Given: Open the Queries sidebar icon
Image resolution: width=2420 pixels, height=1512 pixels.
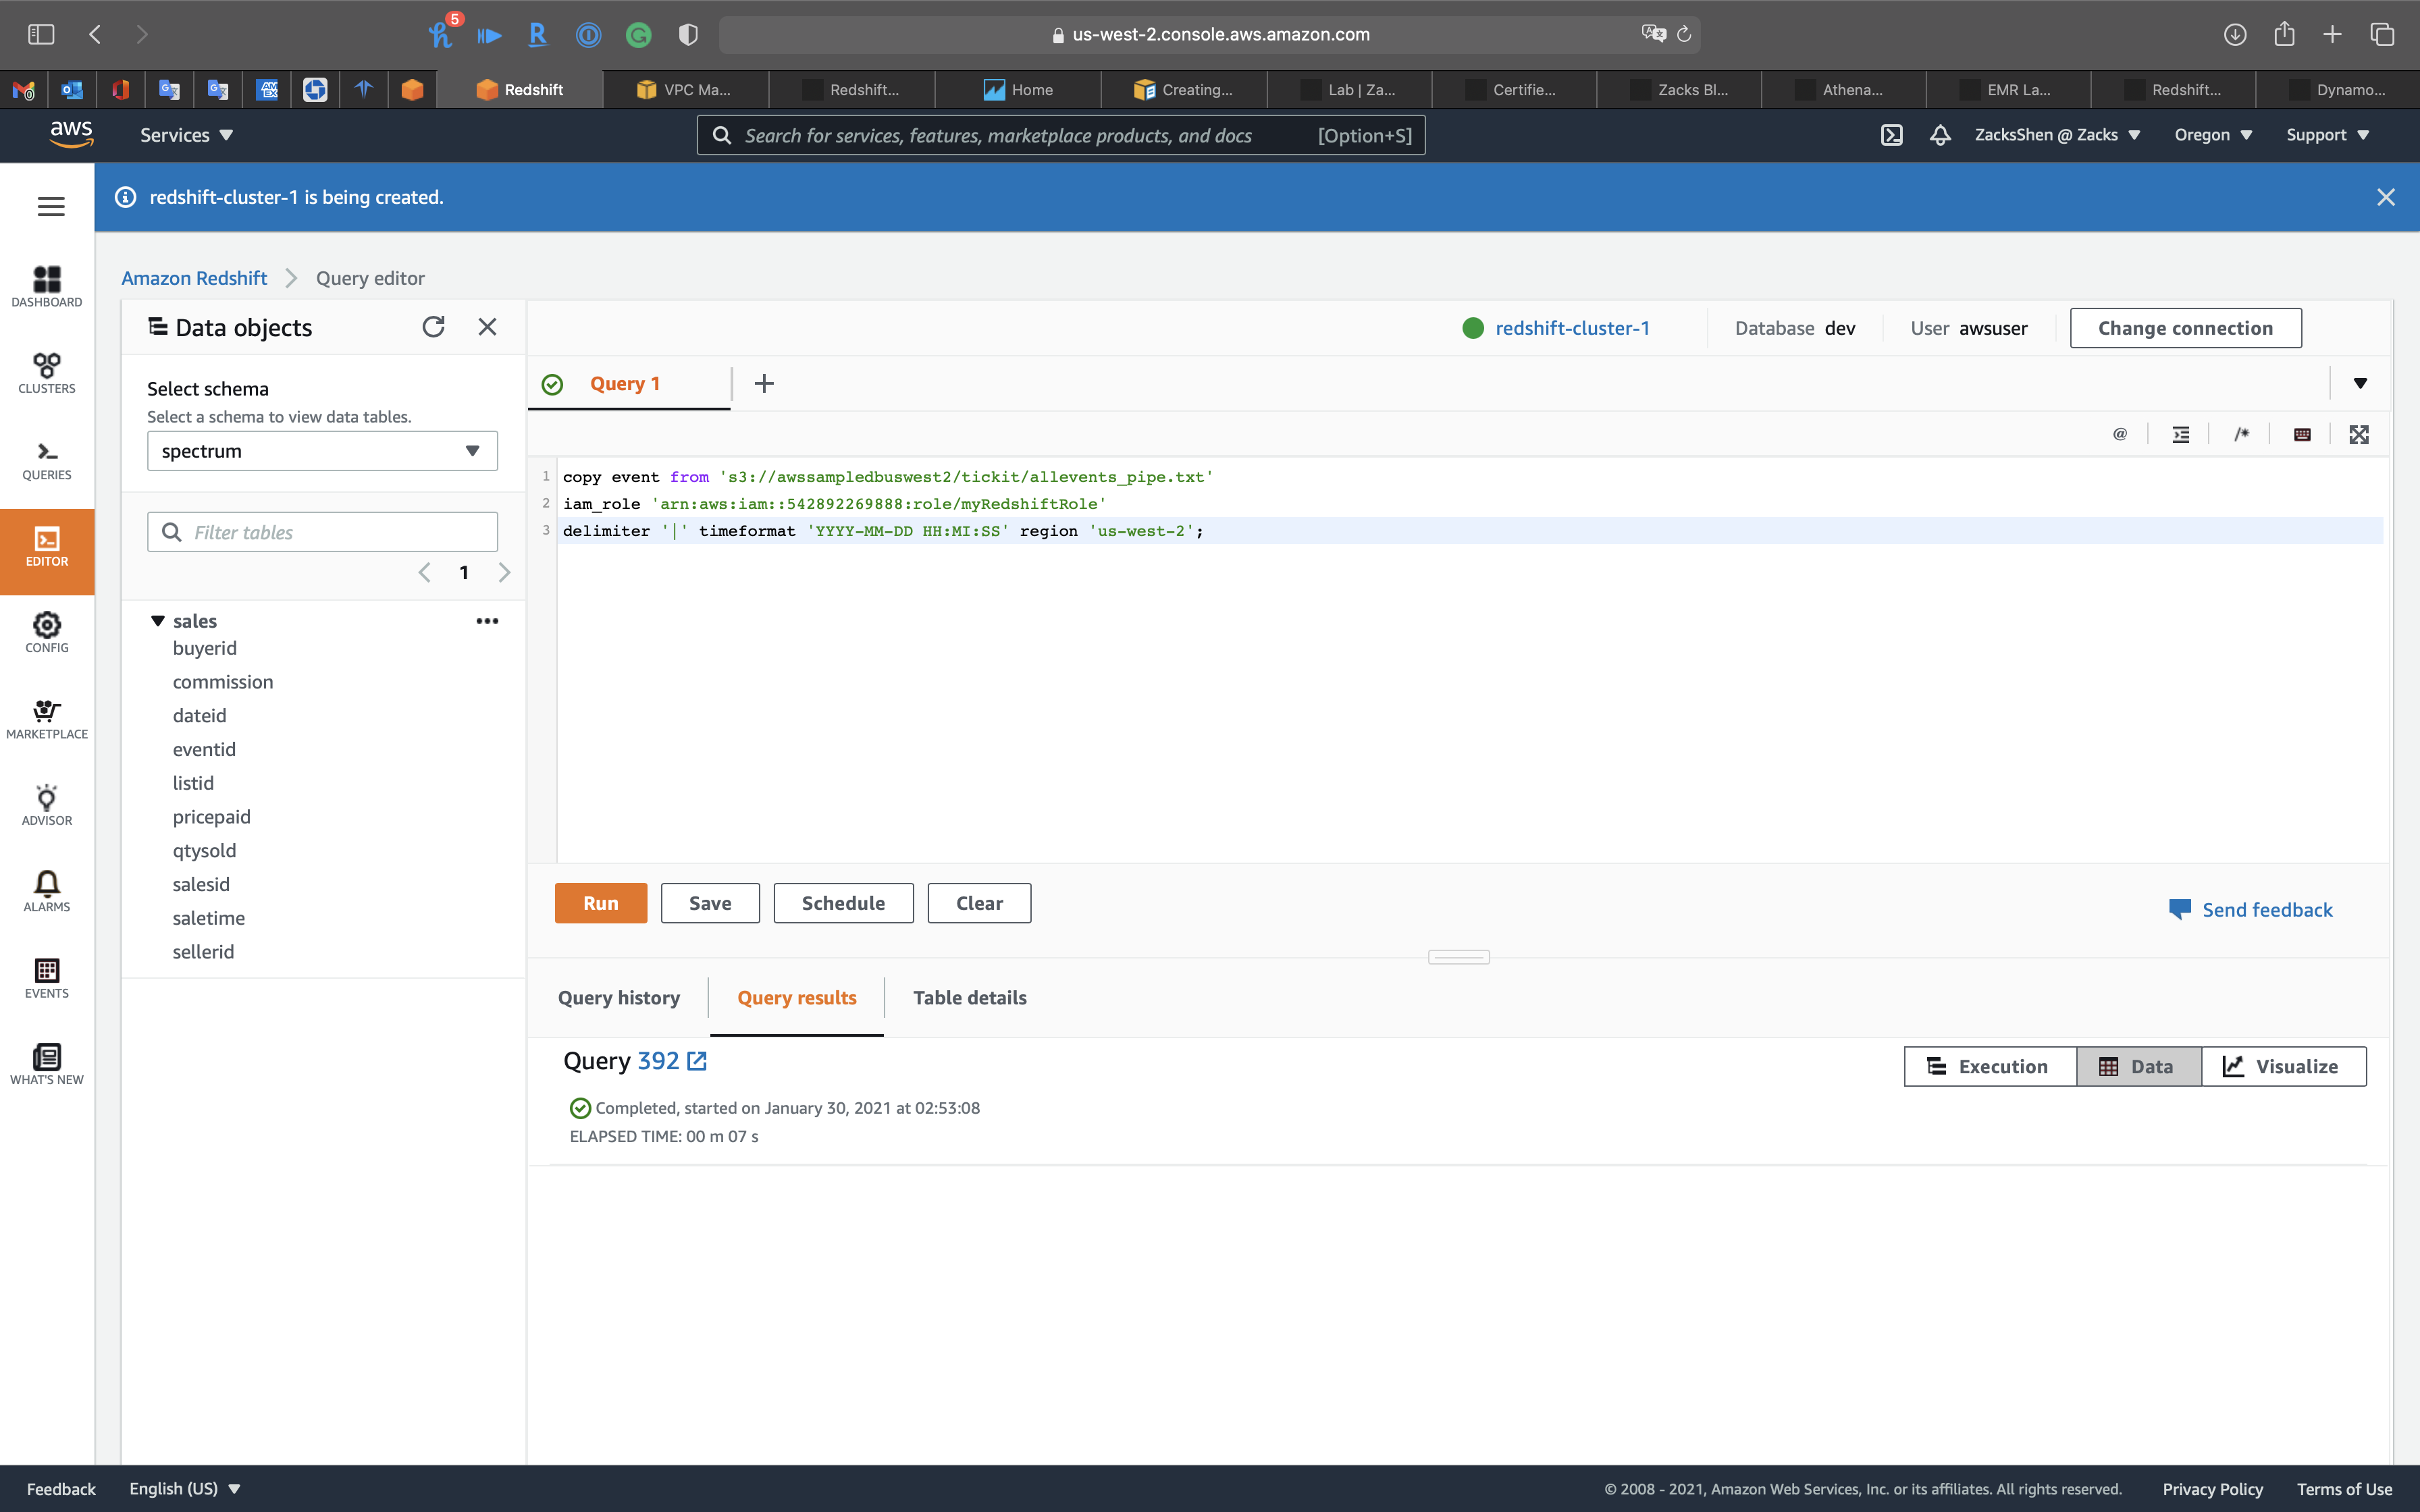Looking at the screenshot, I should click(x=47, y=460).
